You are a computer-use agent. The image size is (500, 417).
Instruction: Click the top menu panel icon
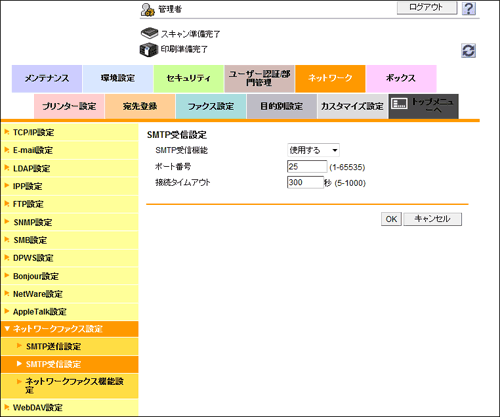399,104
